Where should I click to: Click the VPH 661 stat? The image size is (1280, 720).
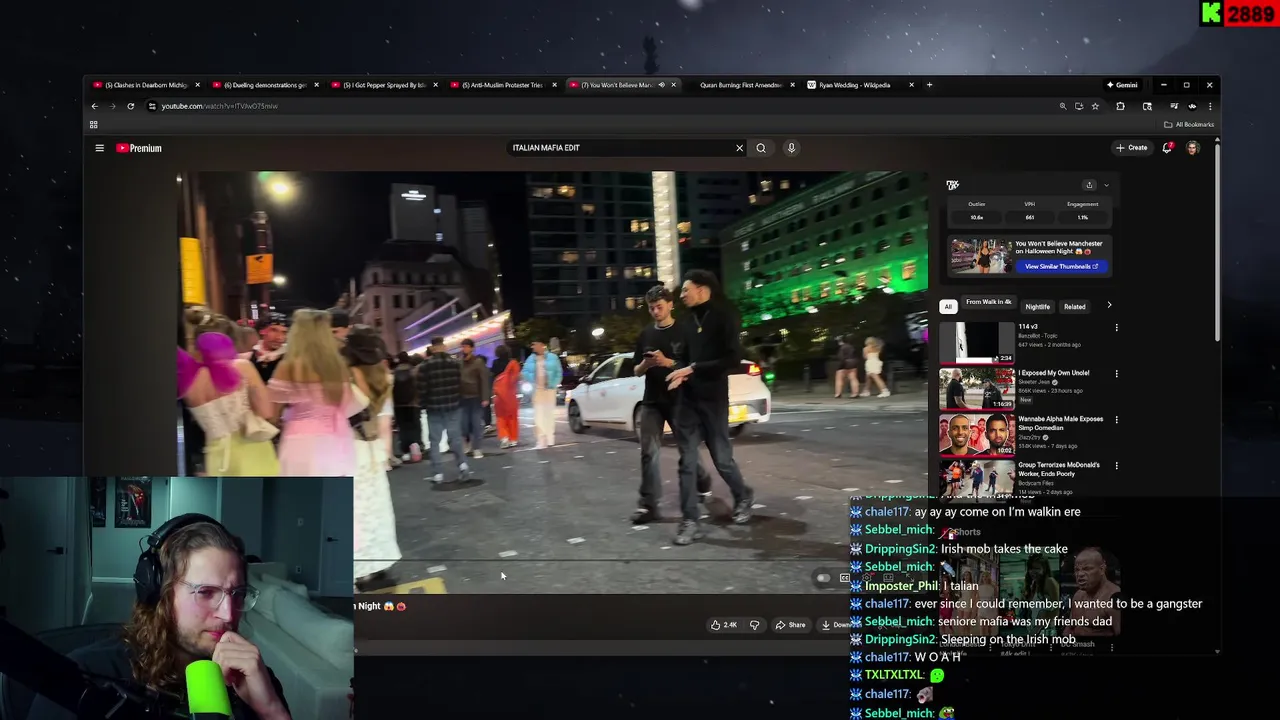(x=1029, y=211)
